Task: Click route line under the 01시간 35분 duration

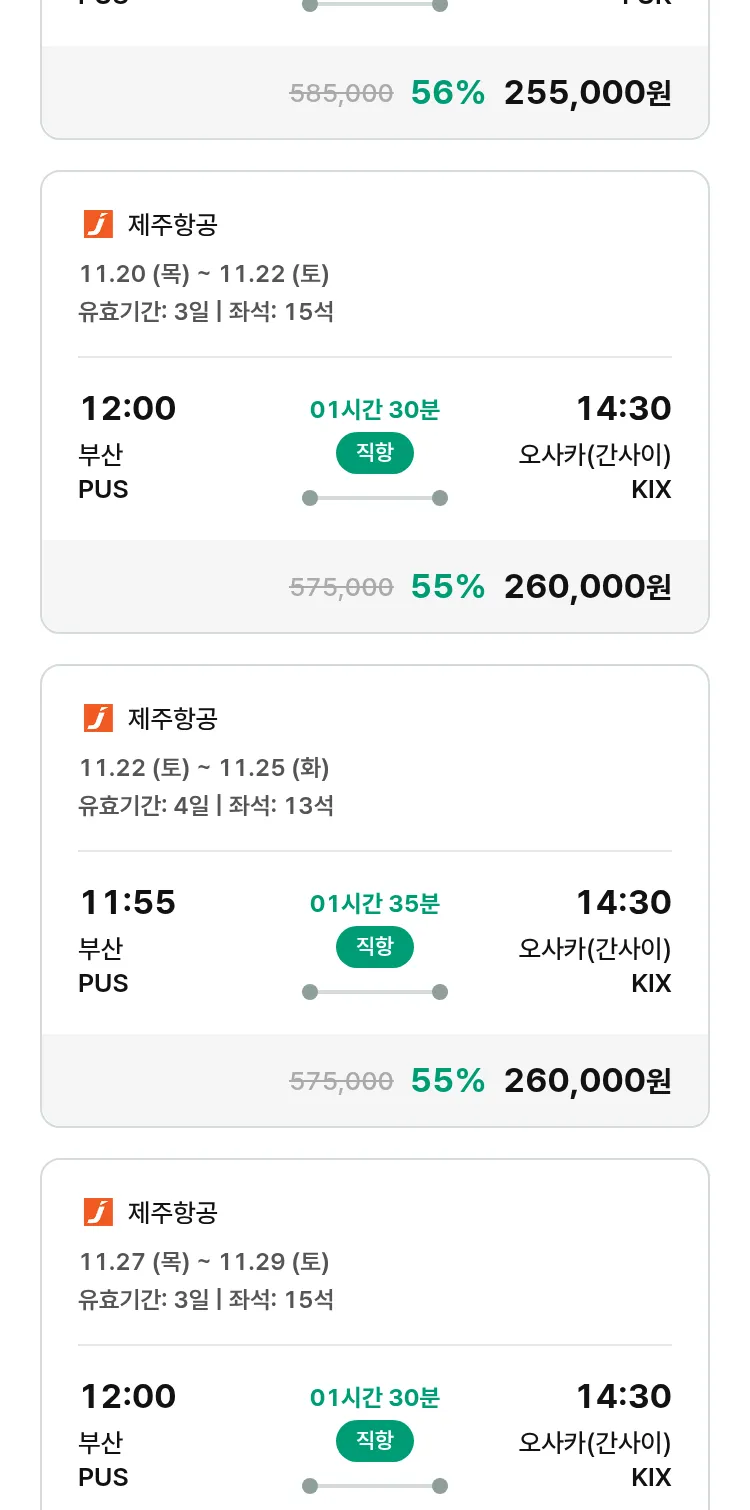Action: click(375, 992)
